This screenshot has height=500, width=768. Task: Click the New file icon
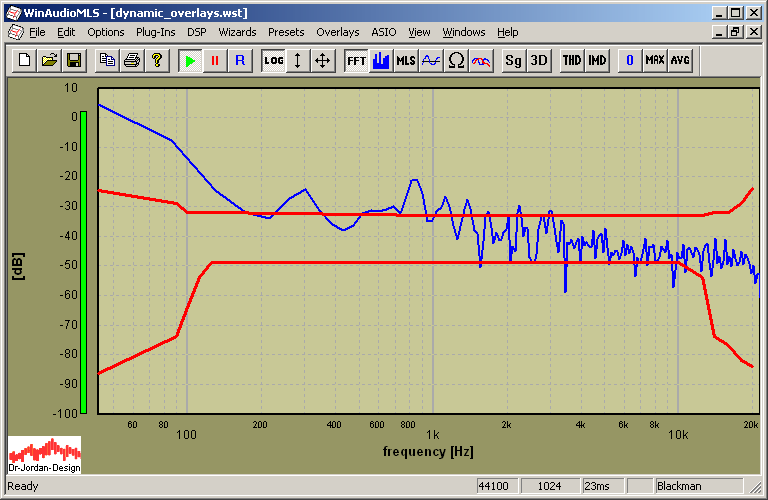(26, 60)
